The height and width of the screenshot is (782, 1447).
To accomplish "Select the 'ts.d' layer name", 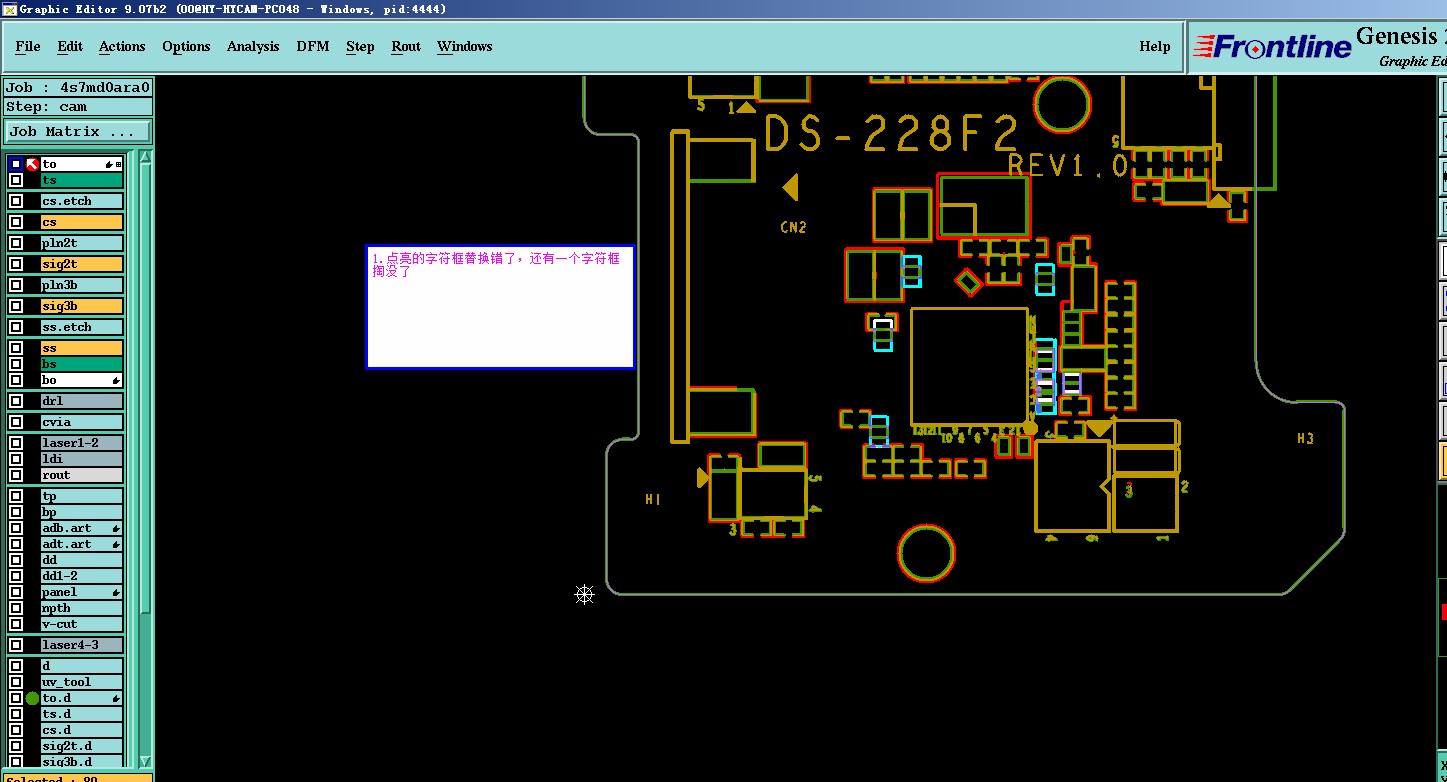I will [82, 714].
